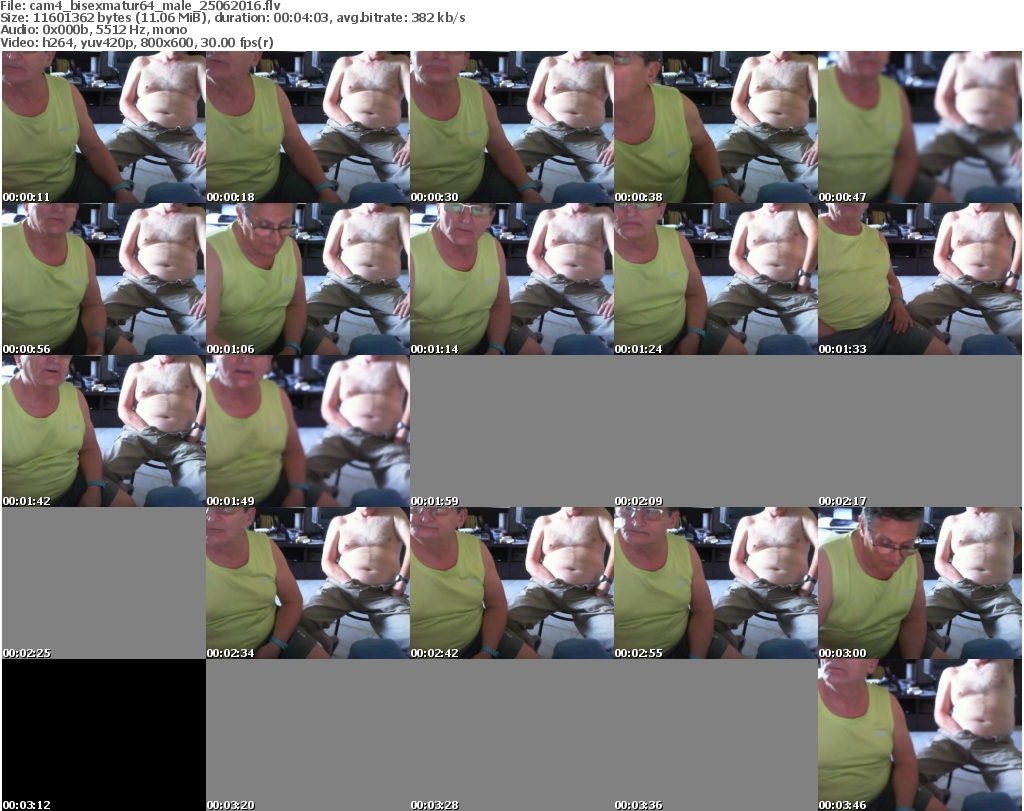Select the thumbnail timestamped 00:00:56
Viewport: 1024px width, 811px height.
click(104, 279)
